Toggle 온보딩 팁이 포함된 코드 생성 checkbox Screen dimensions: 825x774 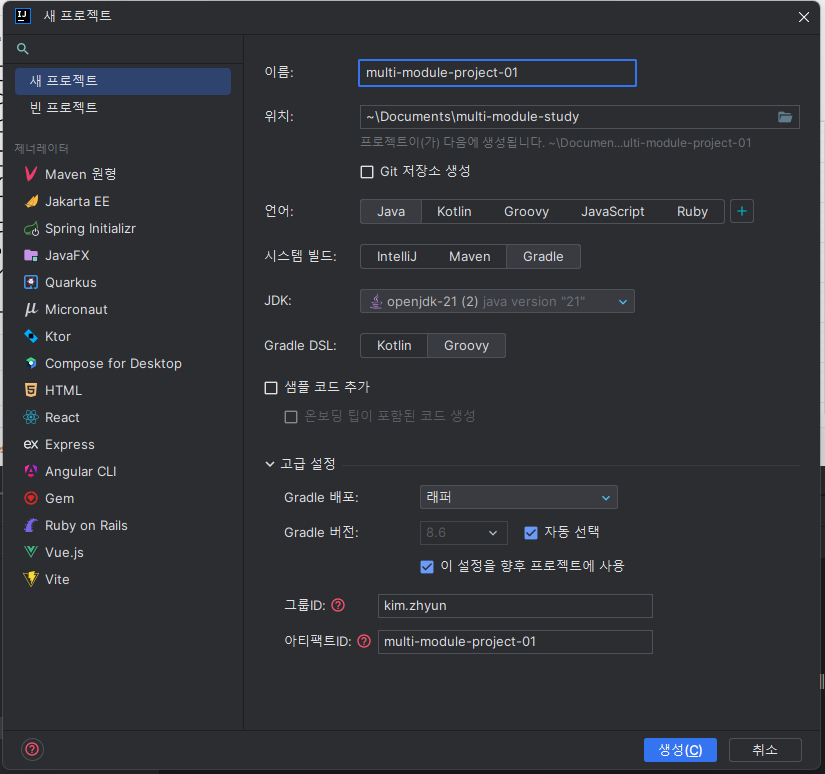pyautogui.click(x=291, y=417)
